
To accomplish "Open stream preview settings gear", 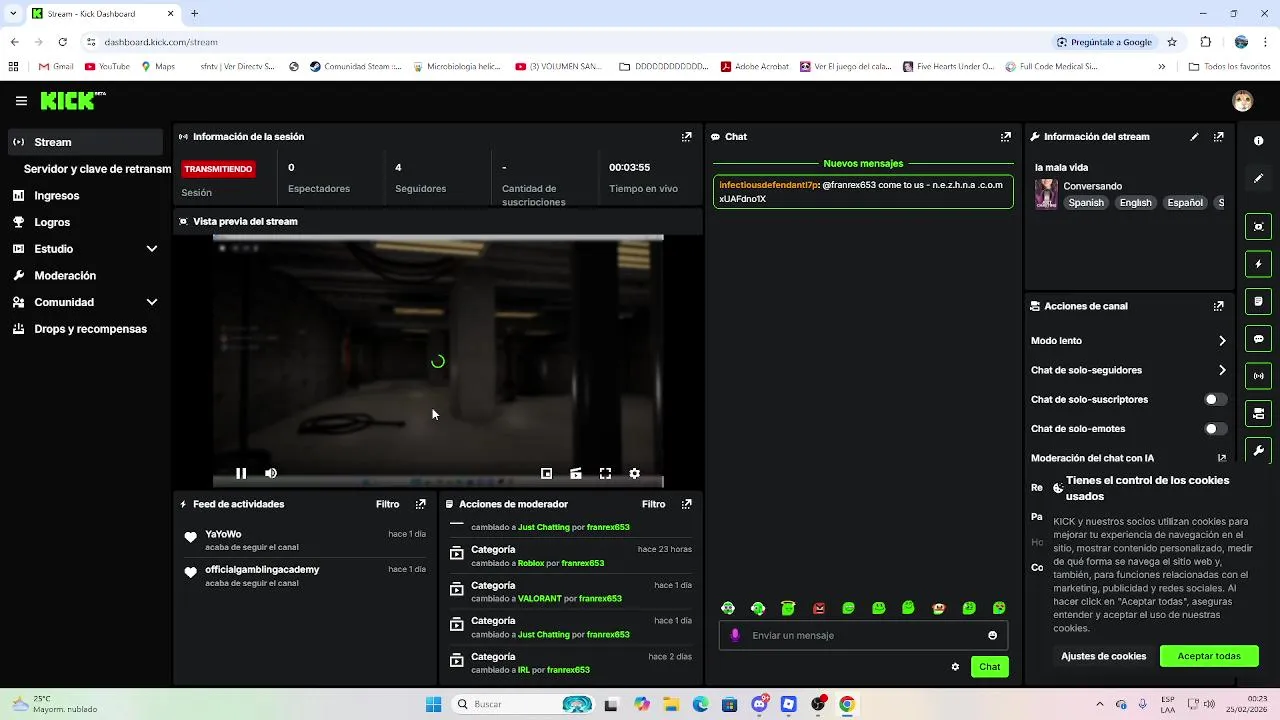I will point(634,473).
